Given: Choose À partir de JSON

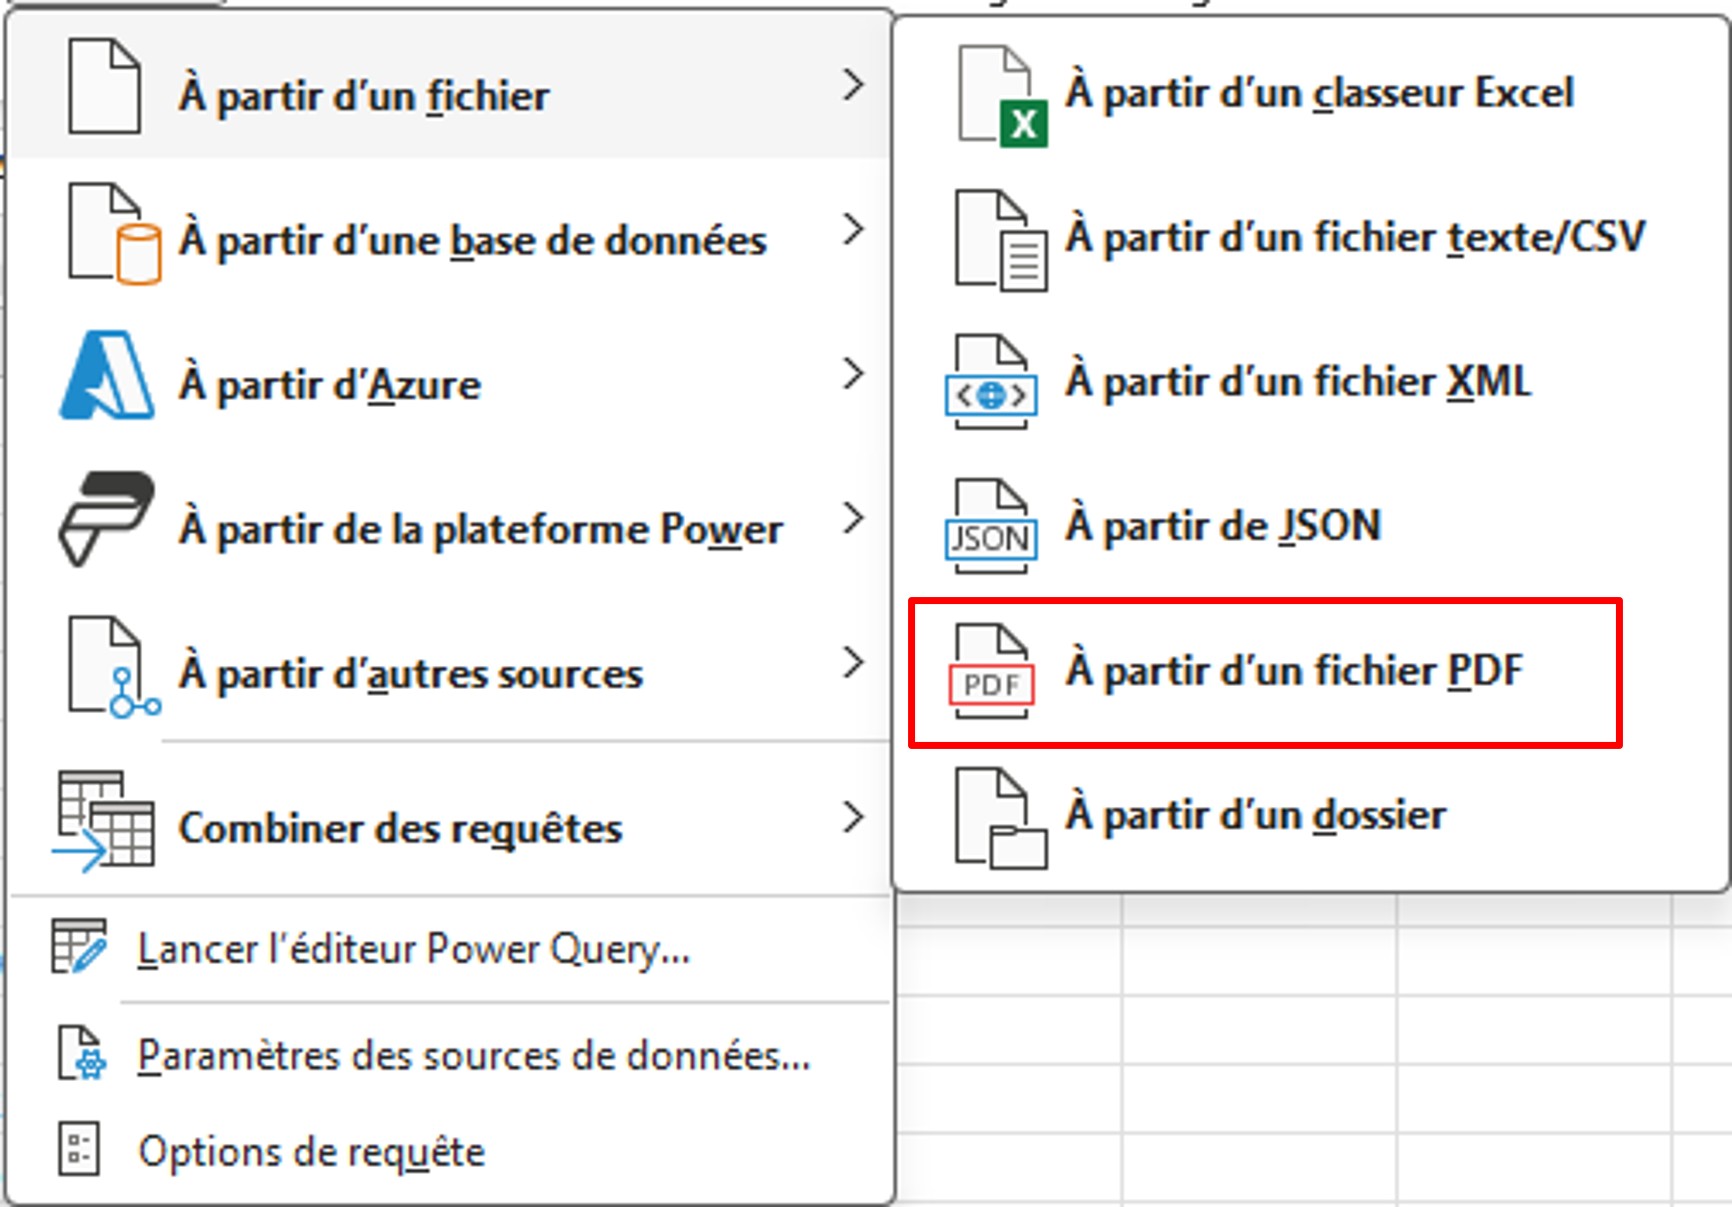Looking at the screenshot, I should (1311, 527).
